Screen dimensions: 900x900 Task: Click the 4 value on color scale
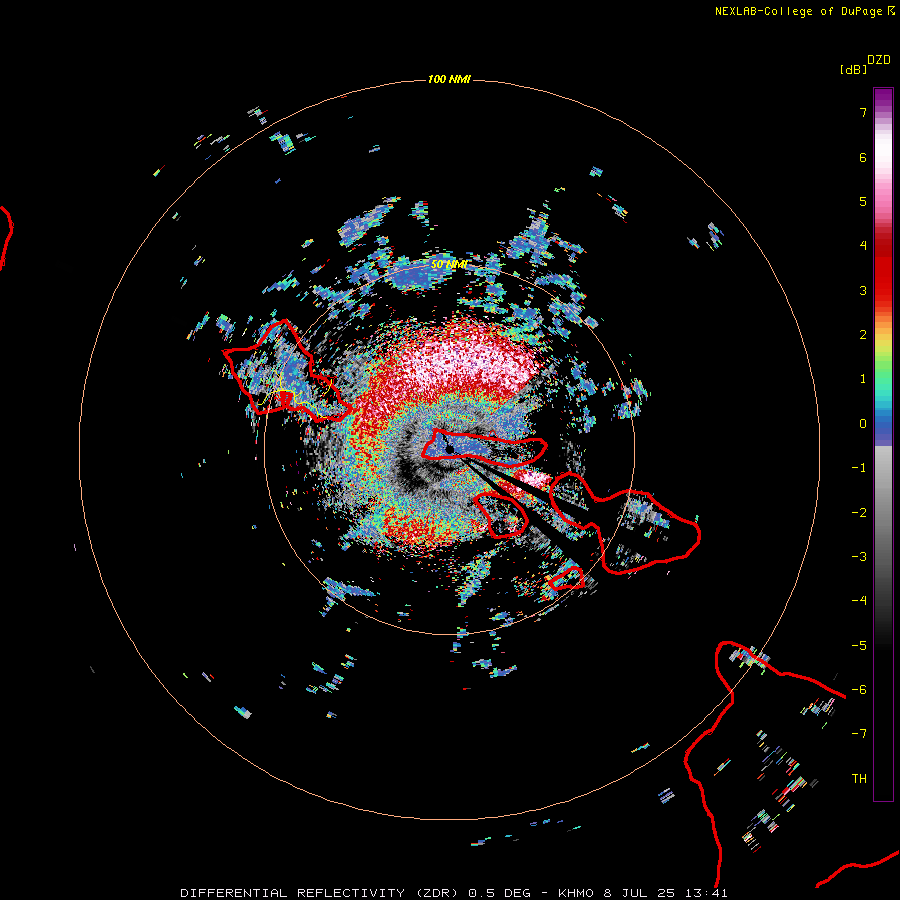coord(863,246)
